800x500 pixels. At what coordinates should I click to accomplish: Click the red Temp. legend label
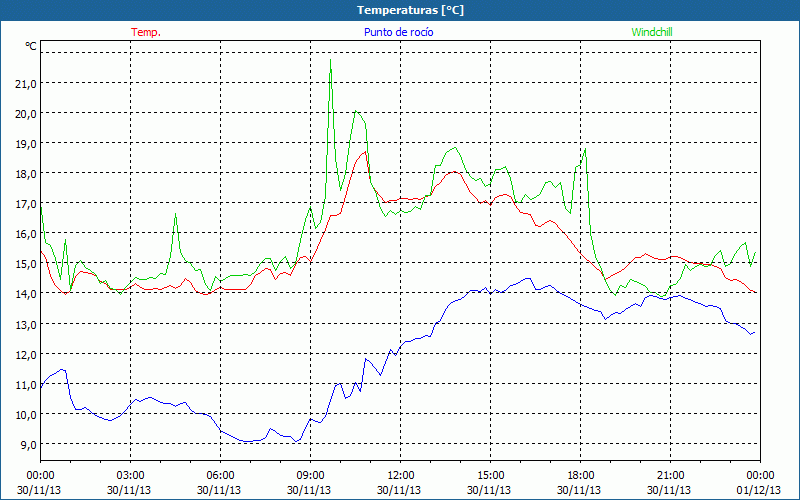(x=146, y=32)
